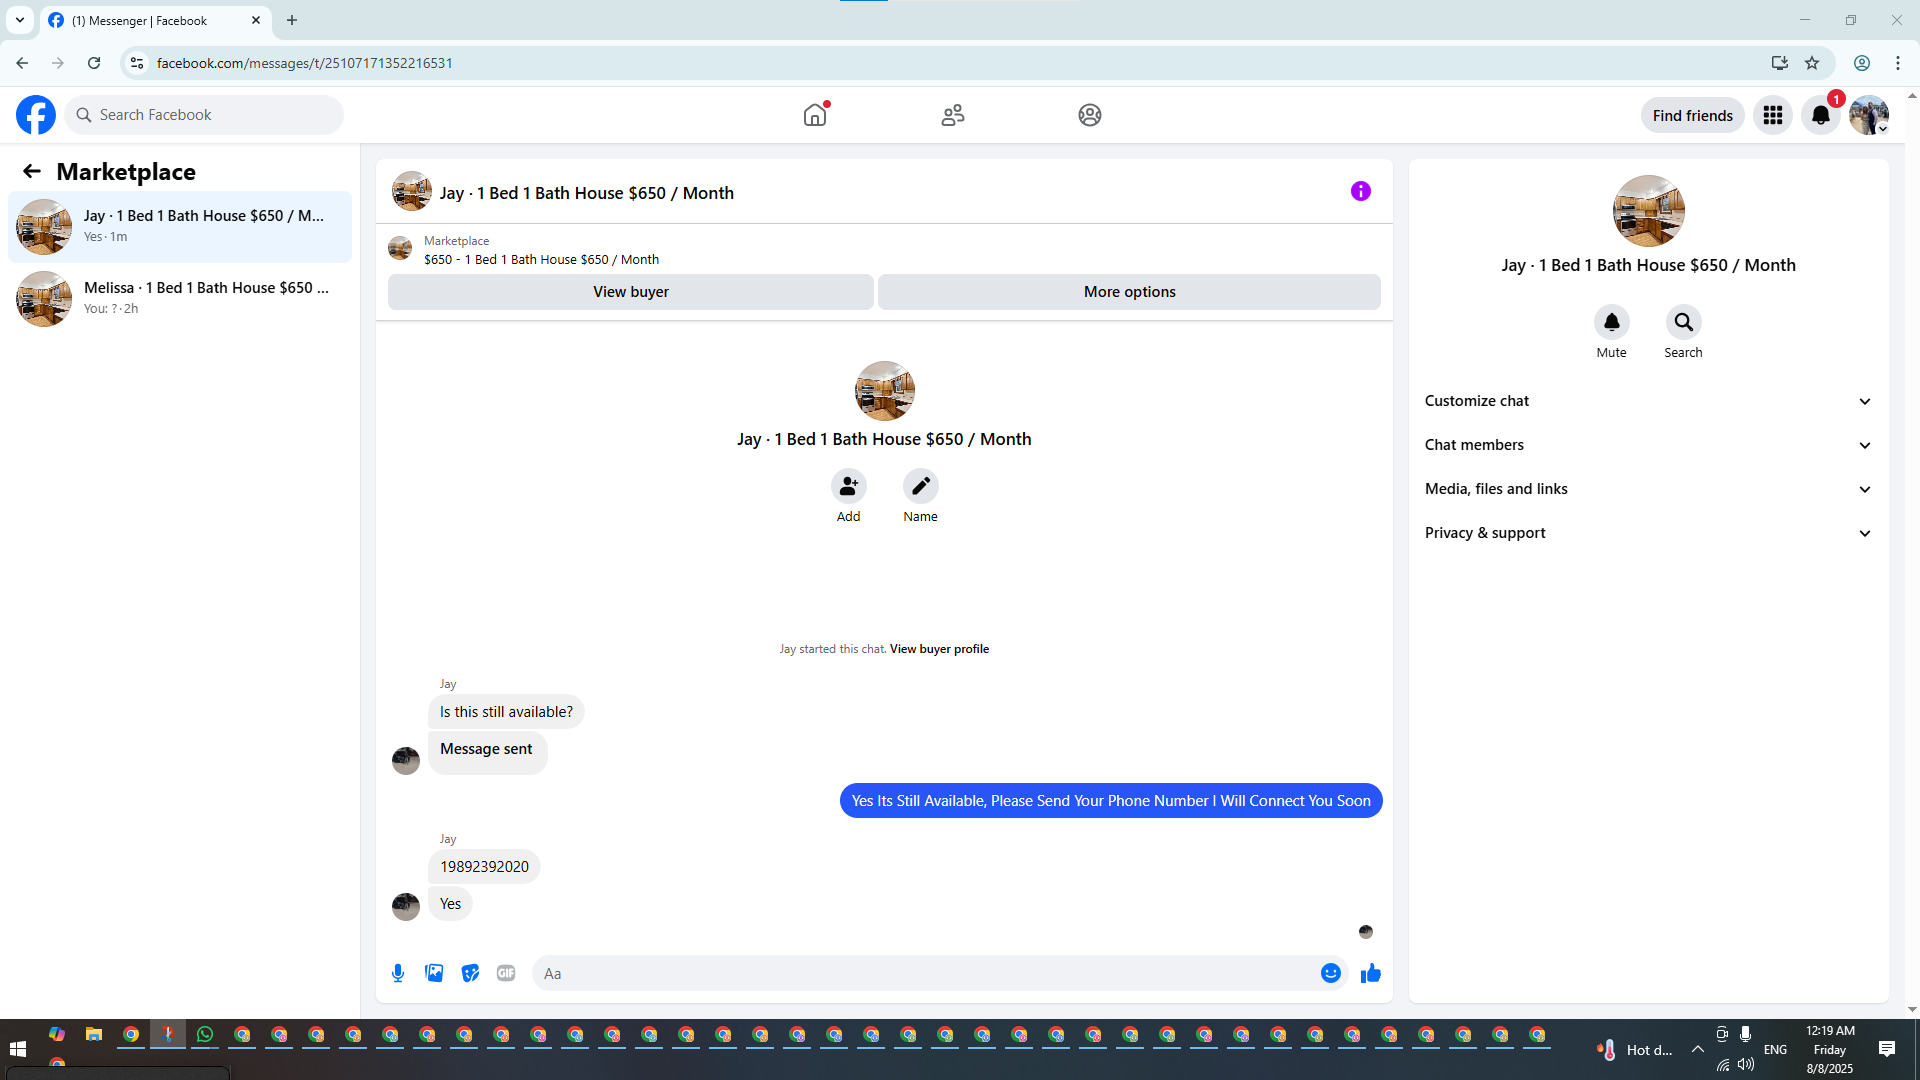1920x1080 pixels.
Task: Click the Add people icon
Action: pos(848,486)
